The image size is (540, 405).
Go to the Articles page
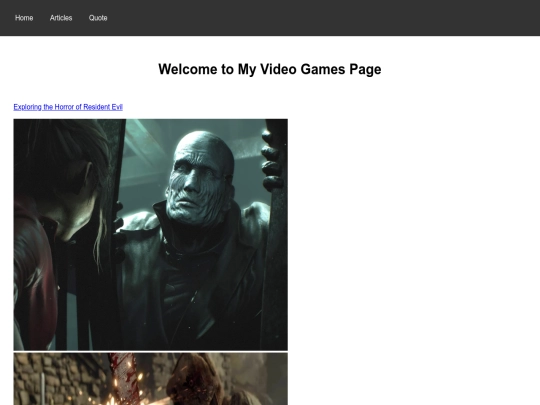click(61, 18)
